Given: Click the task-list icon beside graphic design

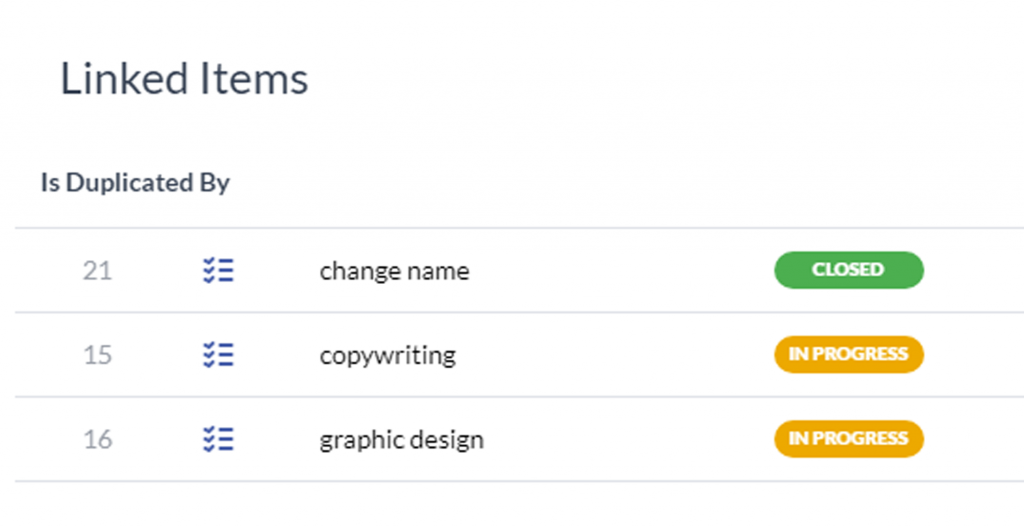Looking at the screenshot, I should [217, 439].
